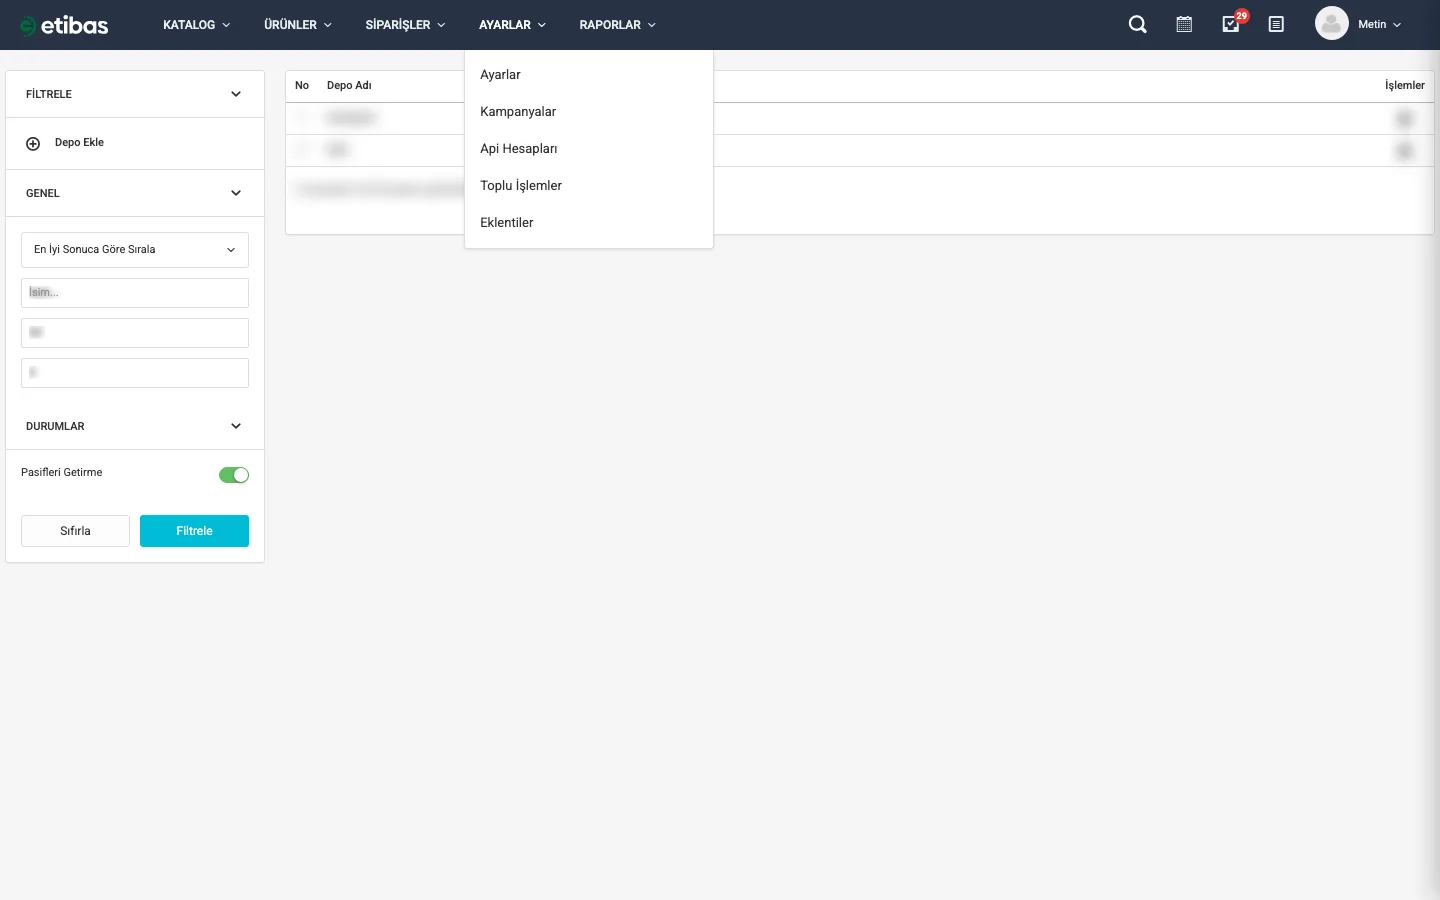Select Kampanyalar from the Ayarlar menu
1440x900 pixels.
pos(518,112)
